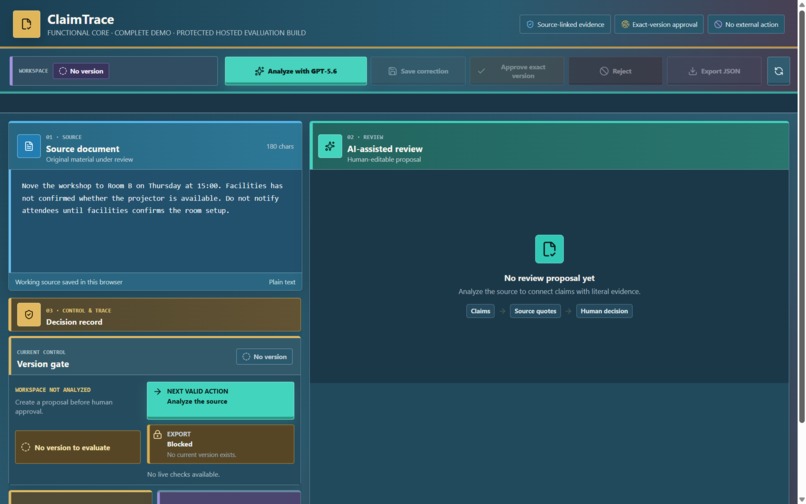Click the 180 chars counter

(280, 147)
